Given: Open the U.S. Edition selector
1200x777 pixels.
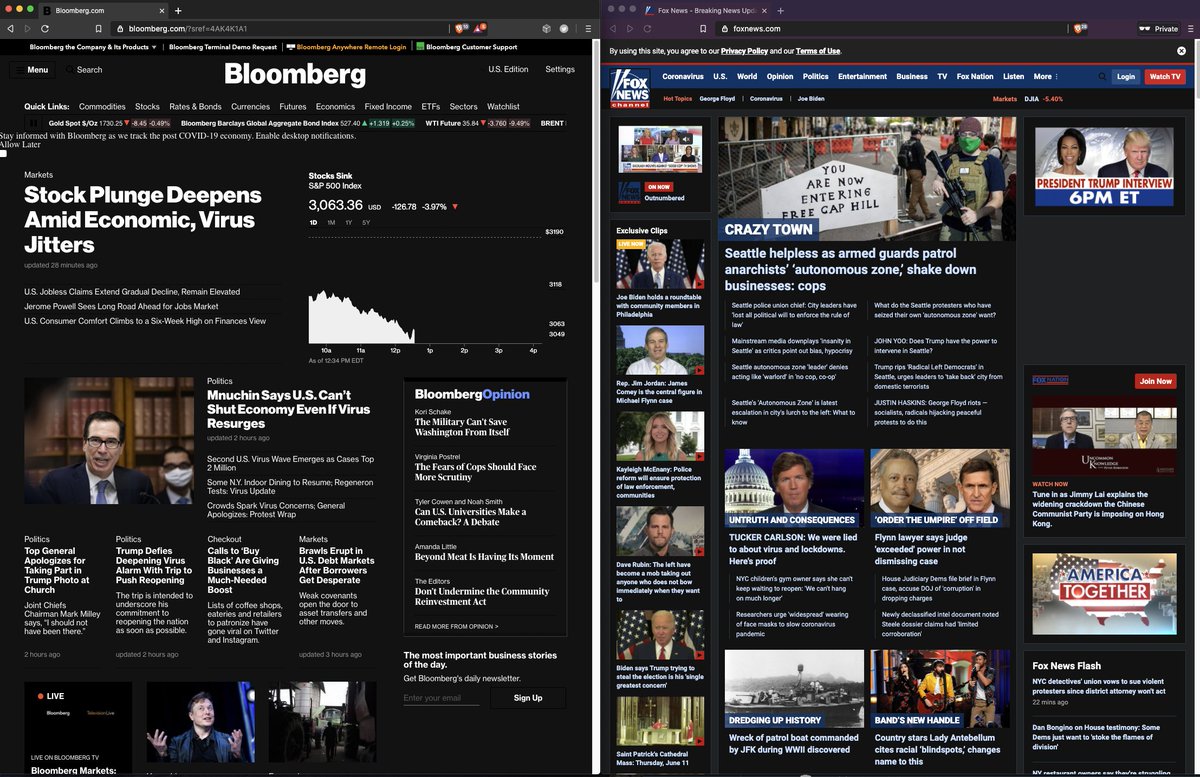Looking at the screenshot, I should (x=508, y=70).
